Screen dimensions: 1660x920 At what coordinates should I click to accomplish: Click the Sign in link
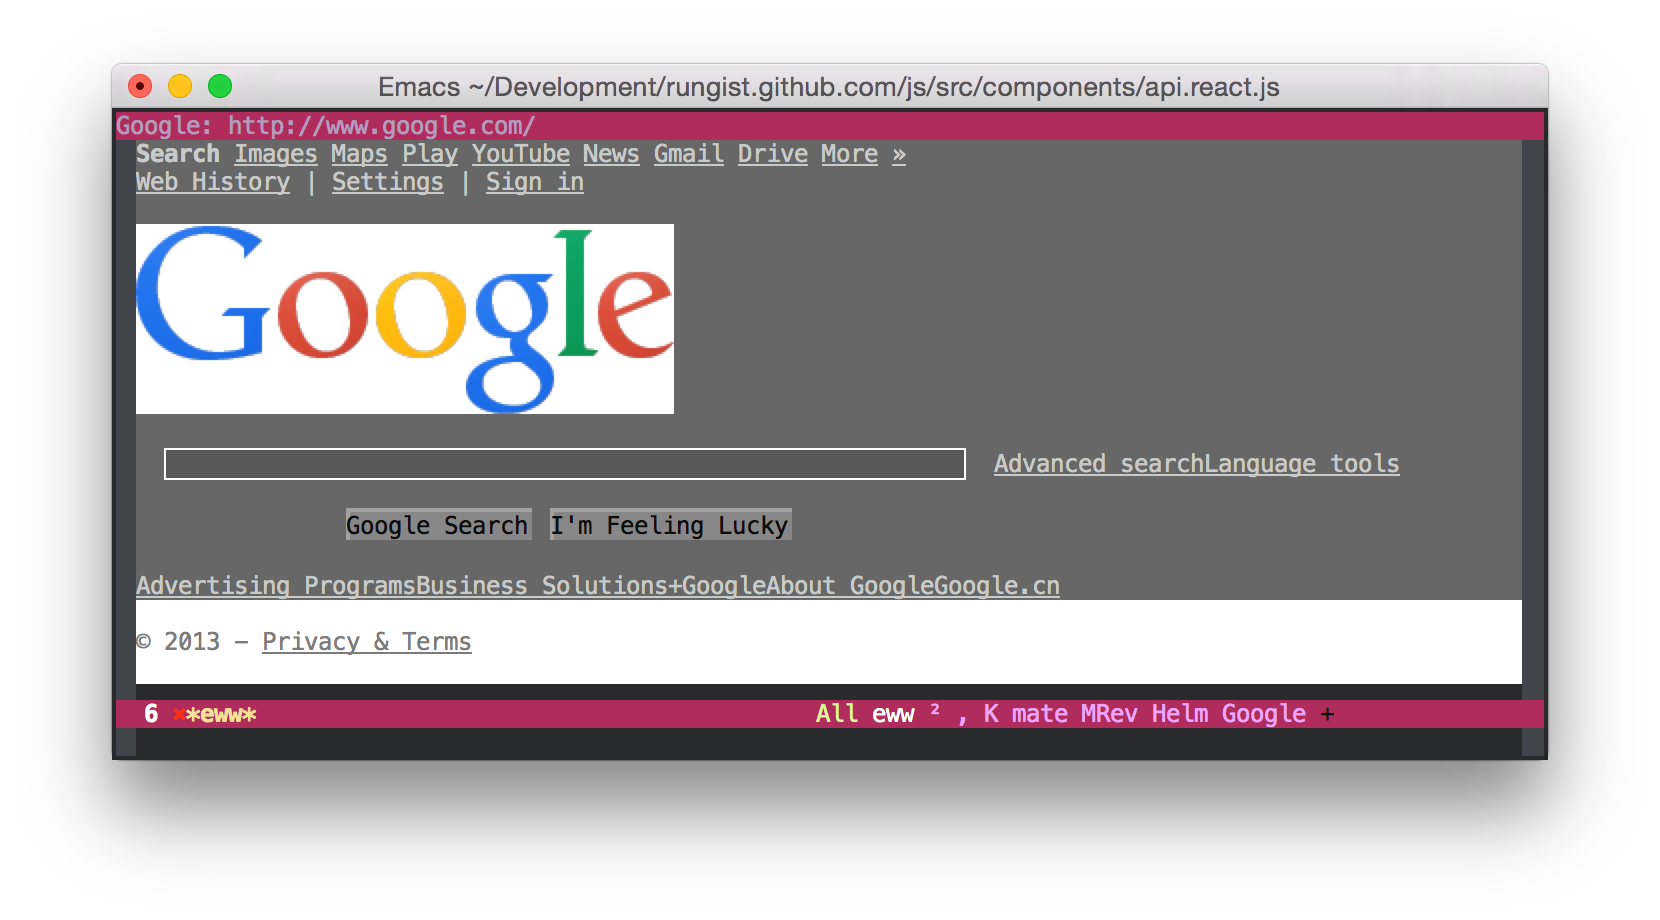click(x=535, y=182)
